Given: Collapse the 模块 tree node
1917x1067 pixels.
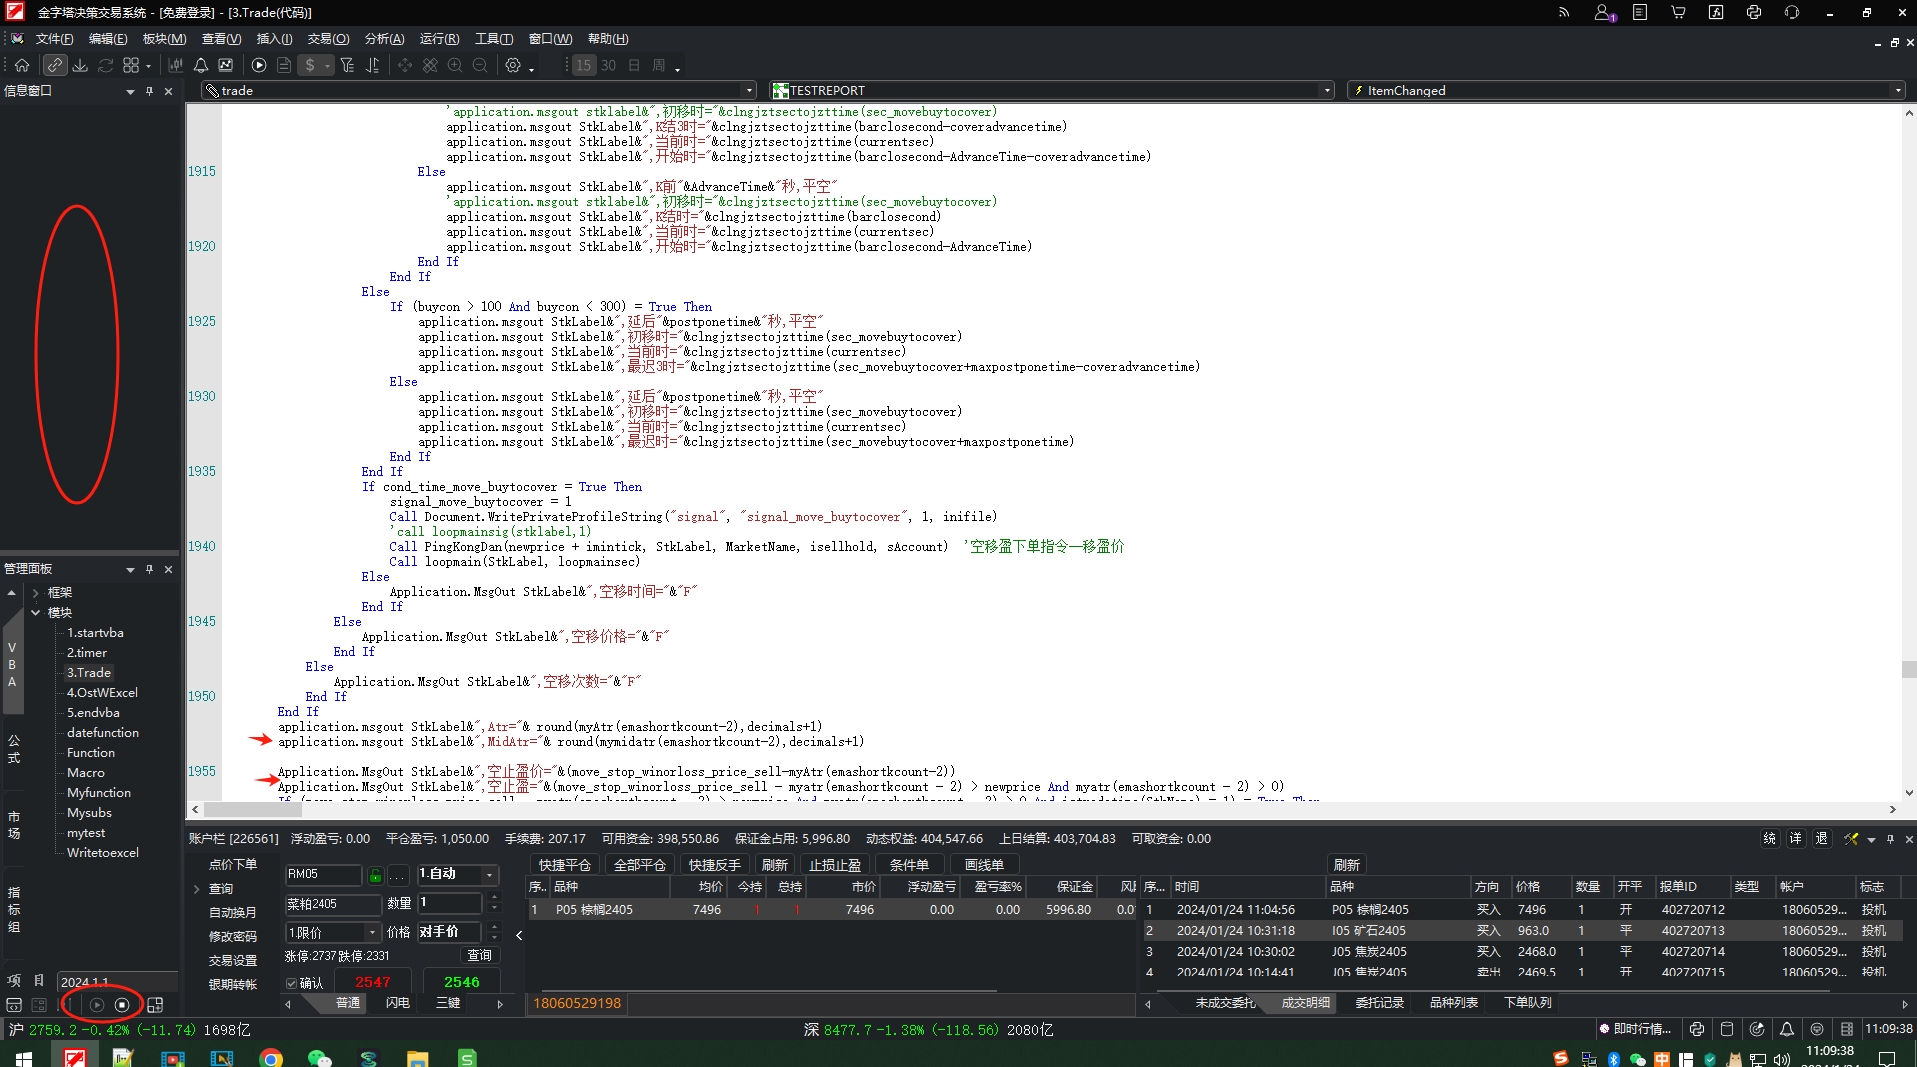Looking at the screenshot, I should pos(36,613).
